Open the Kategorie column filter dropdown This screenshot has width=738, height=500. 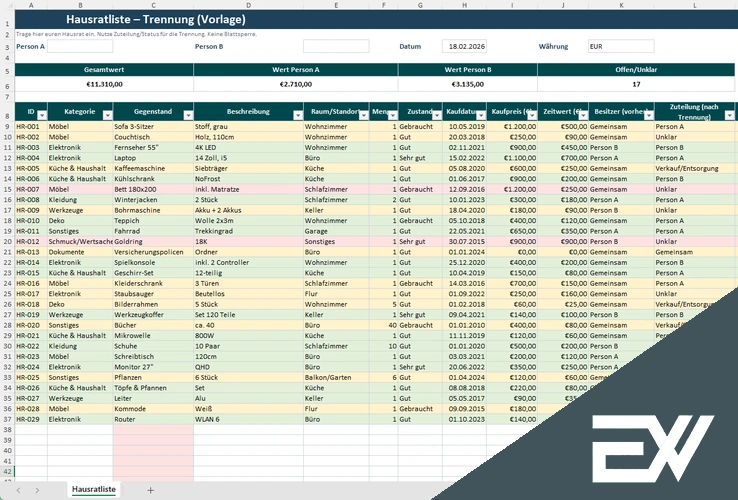click(108, 115)
